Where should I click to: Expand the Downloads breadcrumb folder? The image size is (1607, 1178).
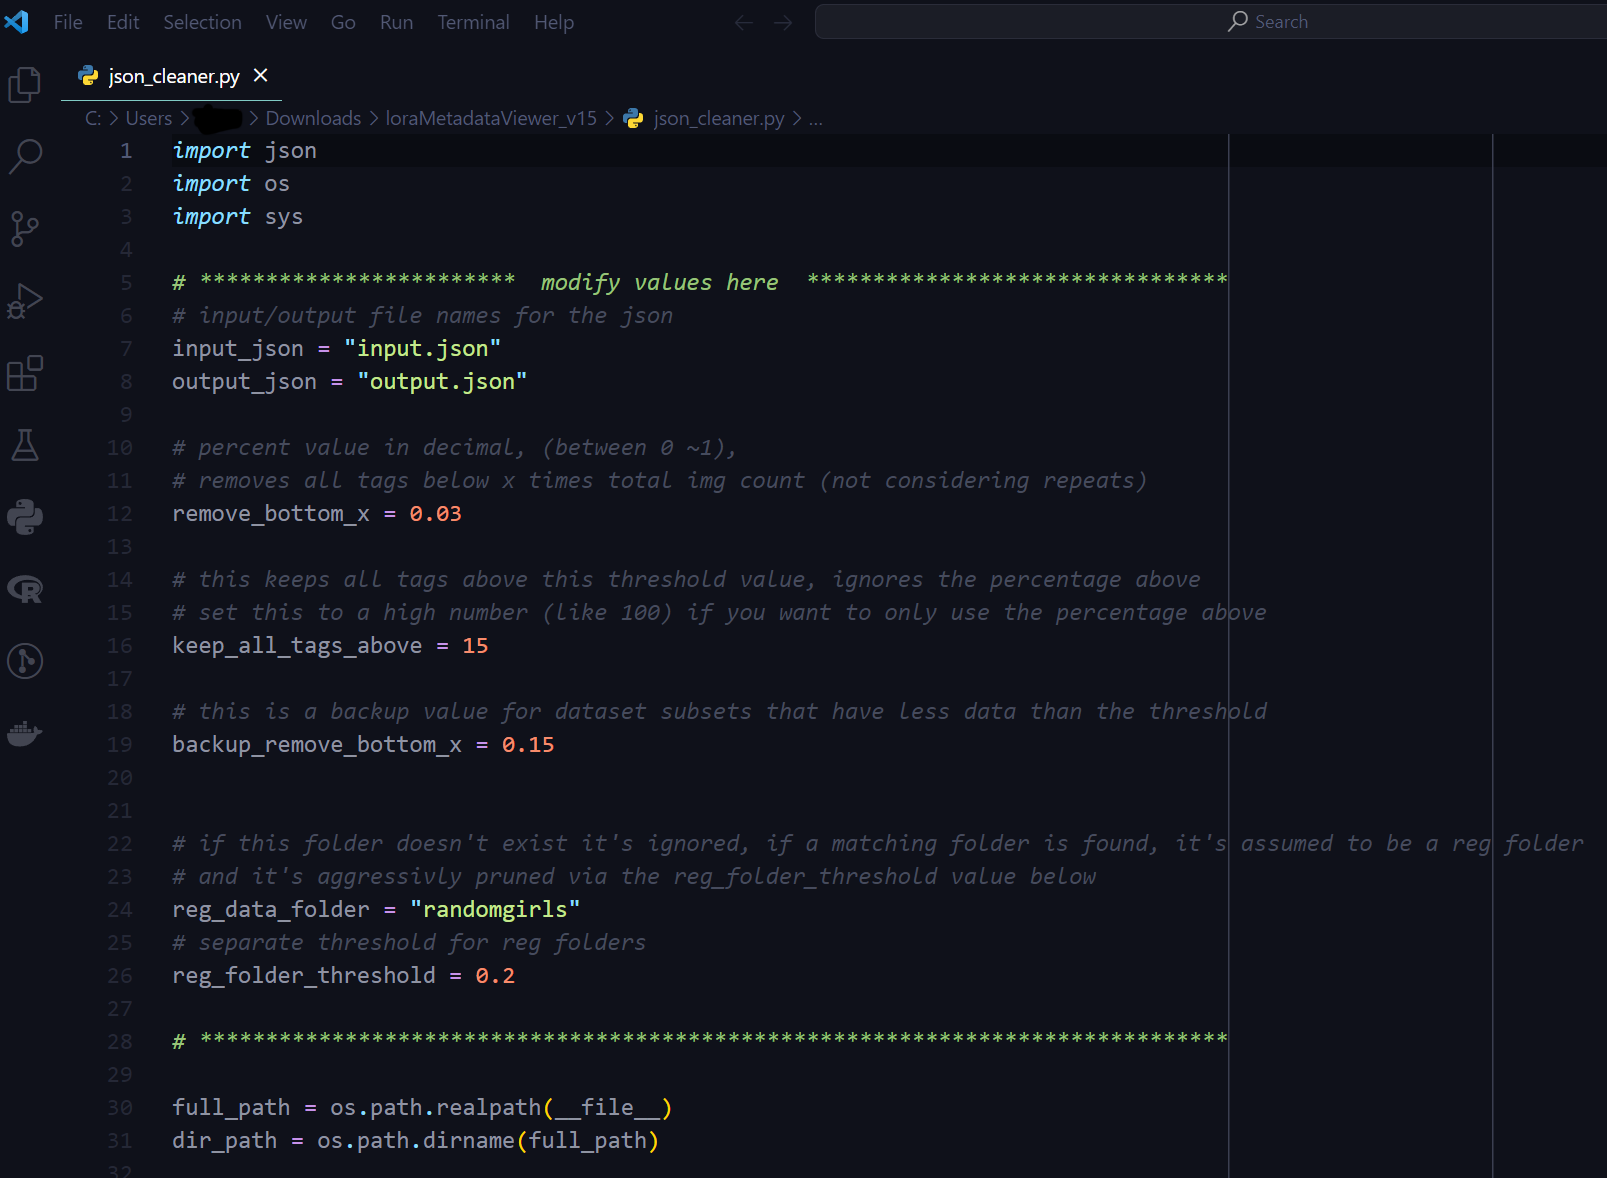(x=313, y=118)
